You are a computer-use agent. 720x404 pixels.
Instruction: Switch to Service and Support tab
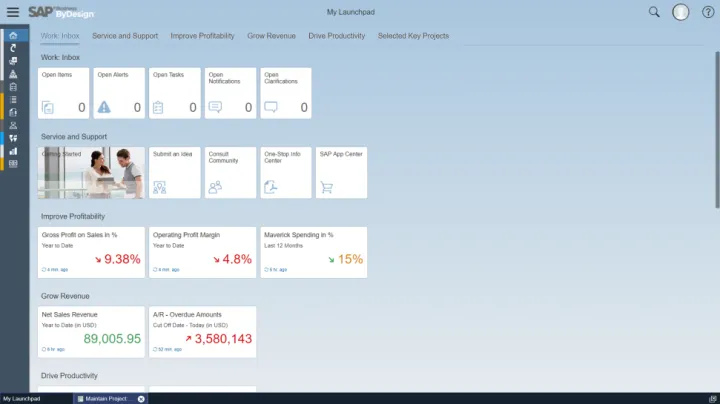click(x=125, y=36)
